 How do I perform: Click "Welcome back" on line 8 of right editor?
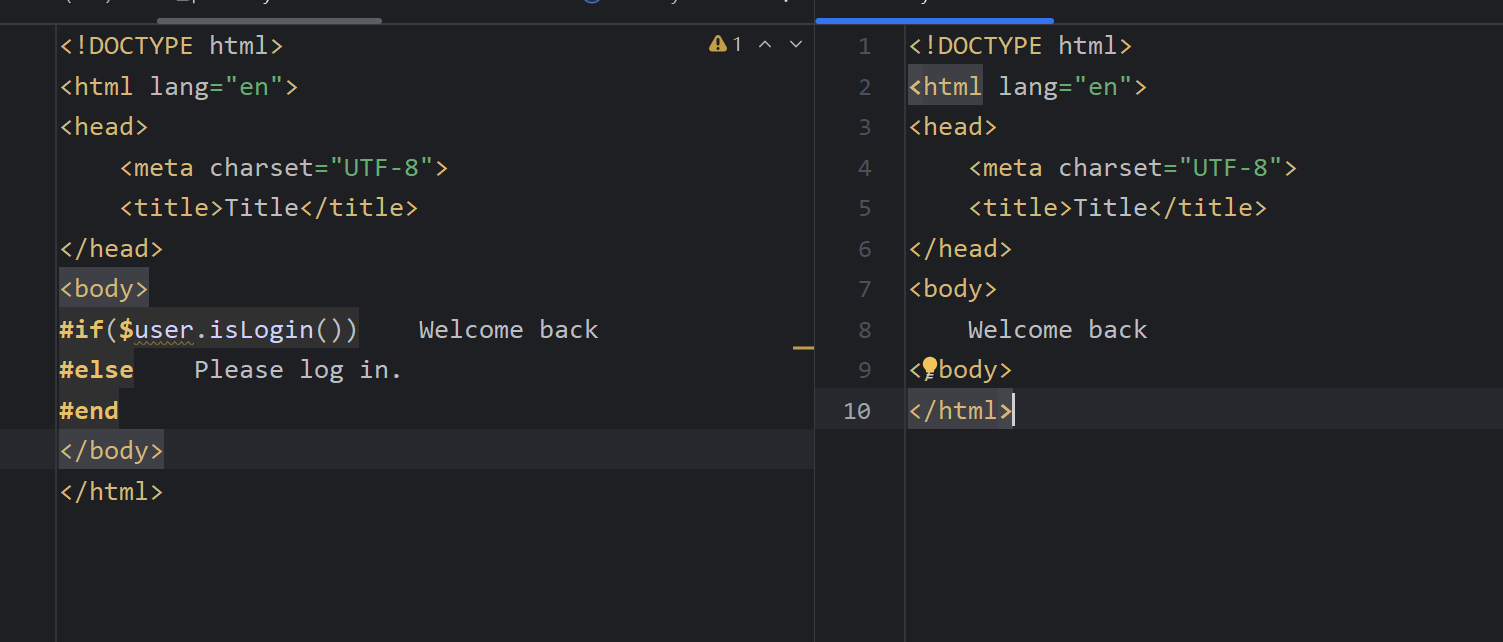[x=1058, y=329]
